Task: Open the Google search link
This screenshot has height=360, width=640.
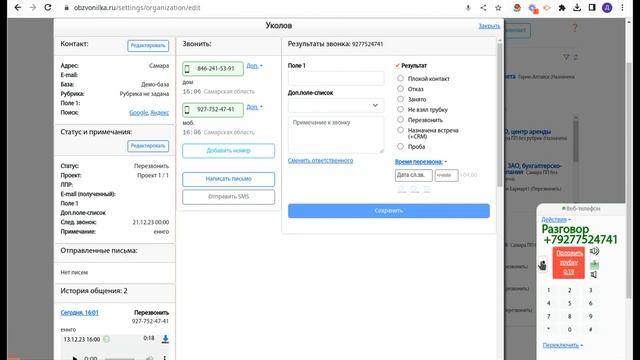Action: click(x=138, y=112)
